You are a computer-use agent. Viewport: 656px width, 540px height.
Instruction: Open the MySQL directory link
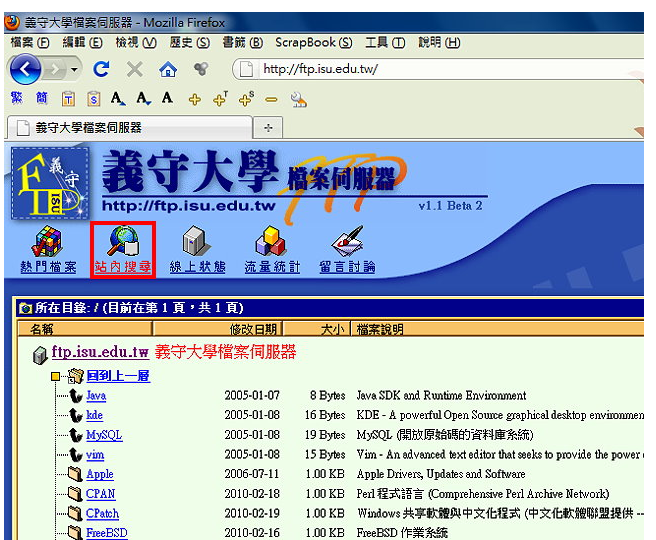pos(104,435)
